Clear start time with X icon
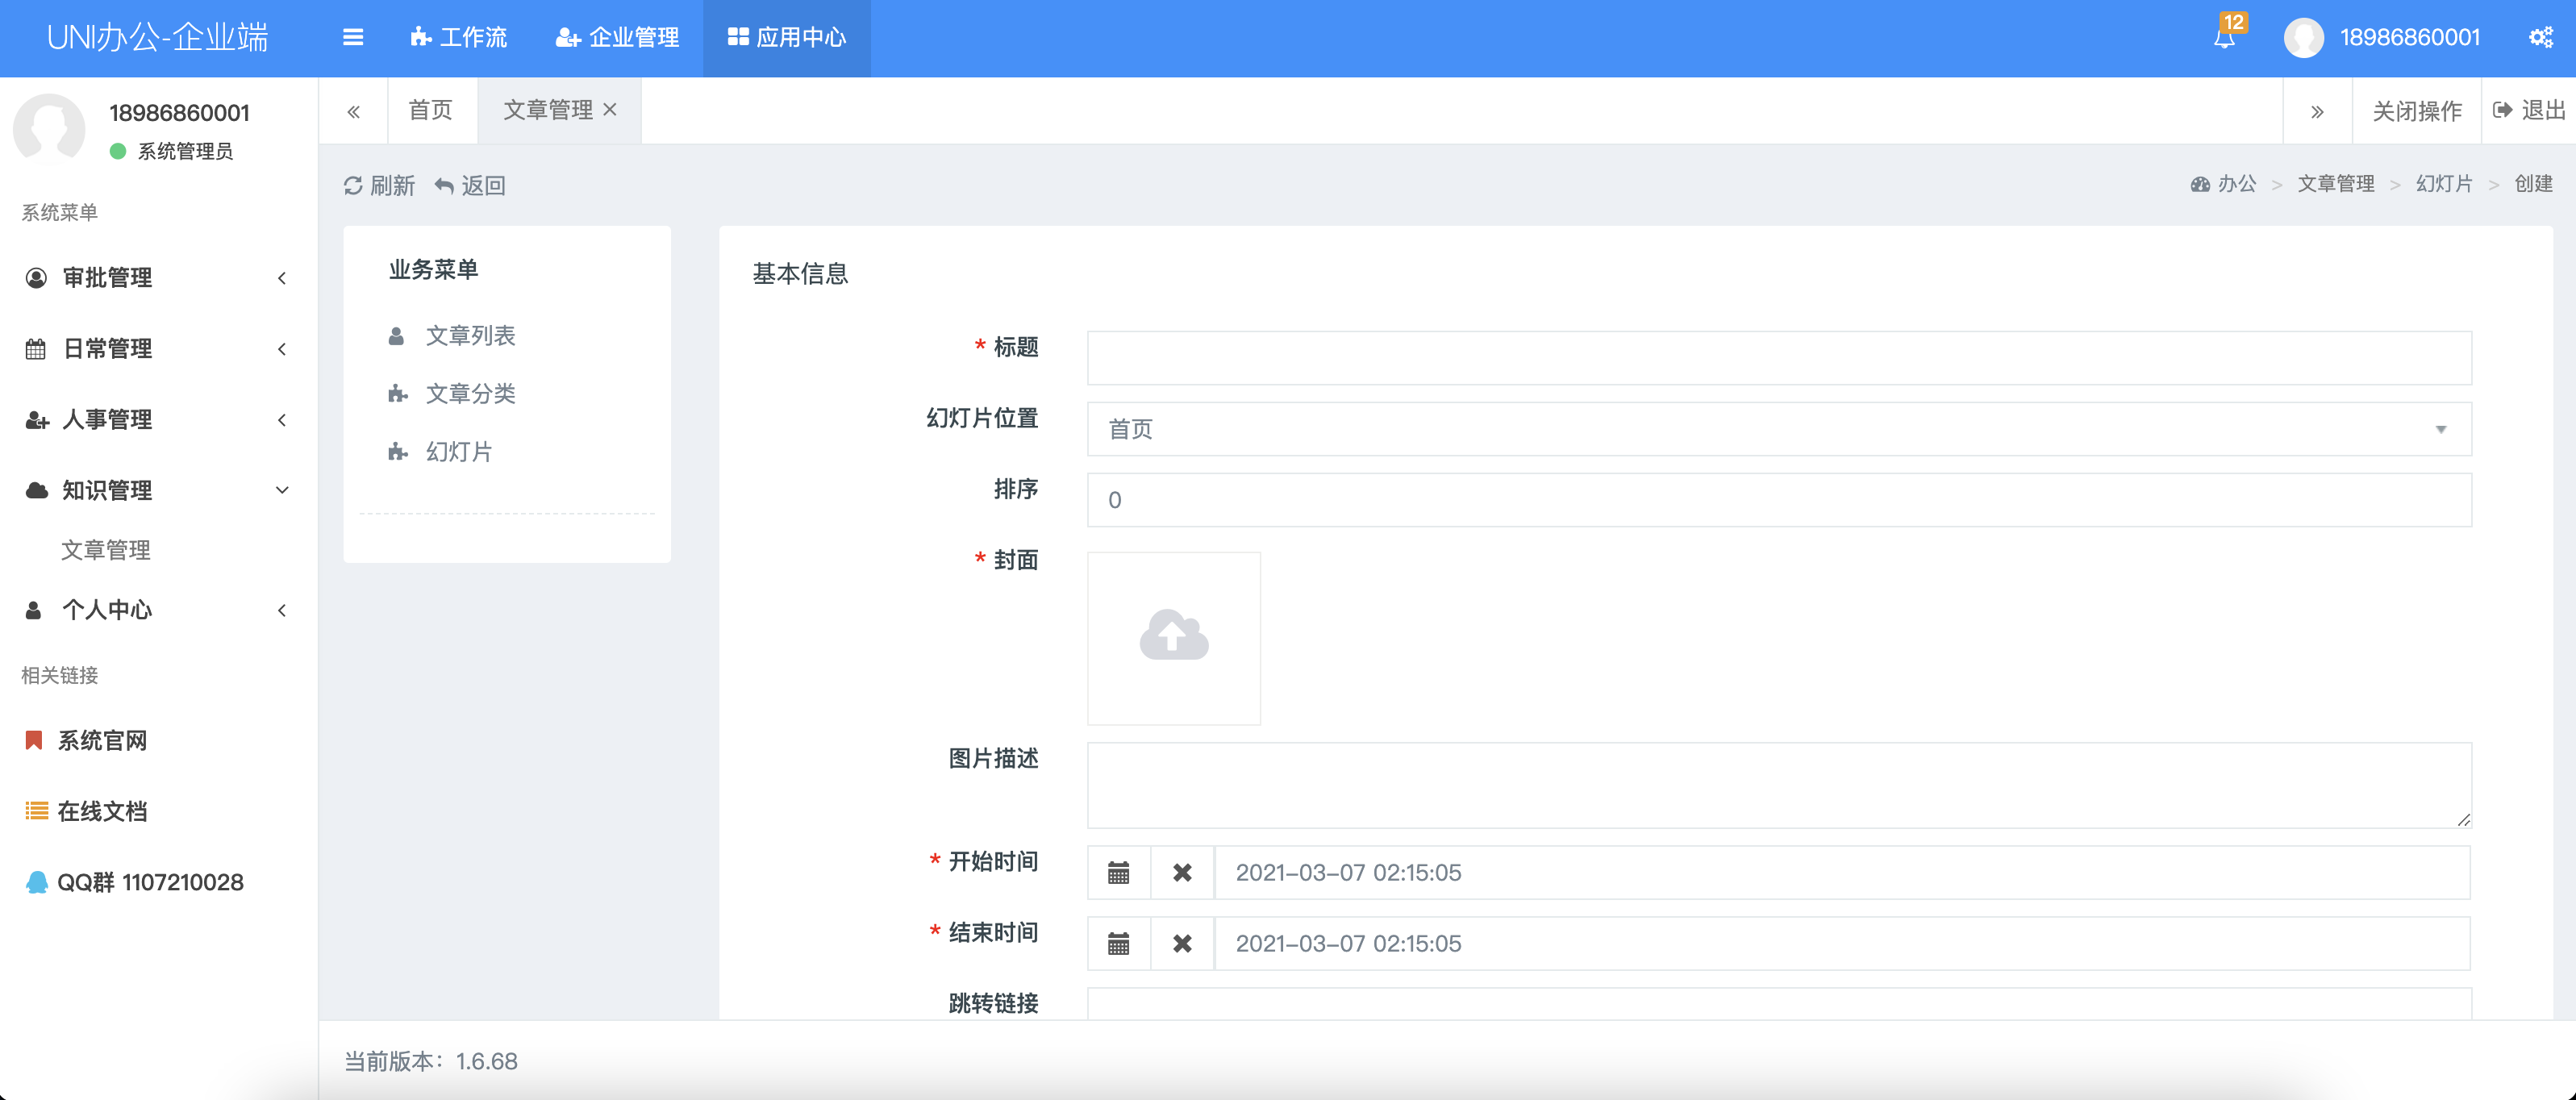 [1182, 872]
